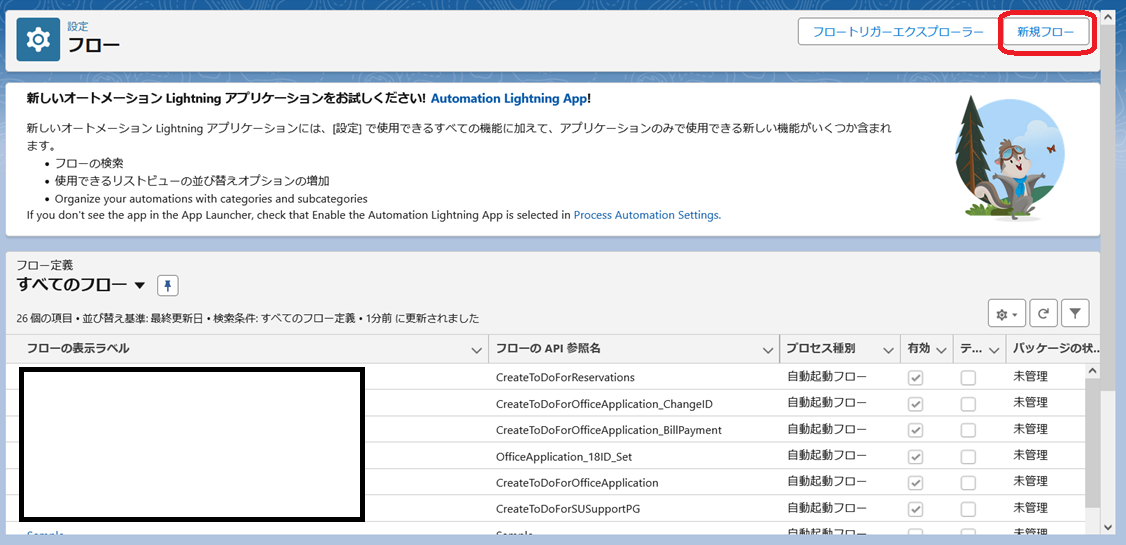Image resolution: width=1126 pixels, height=545 pixels.
Task: Open Automation Lightning App link
Action: [x=508, y=98]
